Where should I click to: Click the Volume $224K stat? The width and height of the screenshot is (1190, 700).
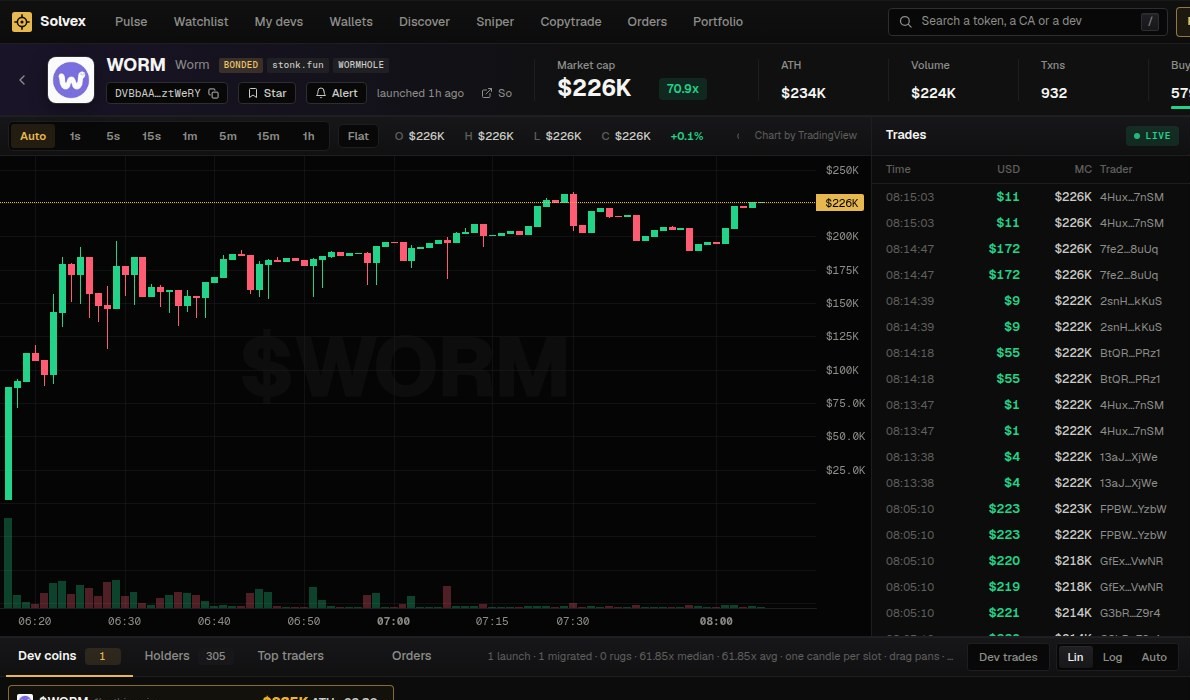click(933, 80)
